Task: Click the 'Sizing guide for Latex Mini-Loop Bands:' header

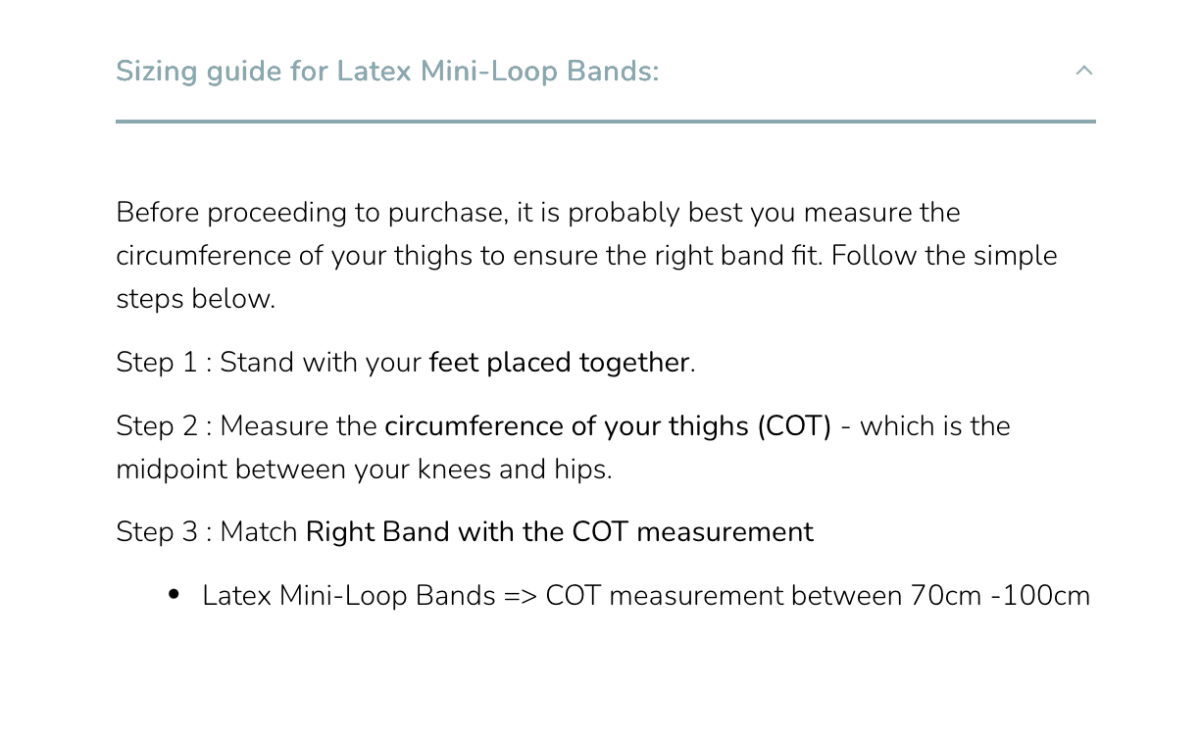Action: (x=387, y=72)
